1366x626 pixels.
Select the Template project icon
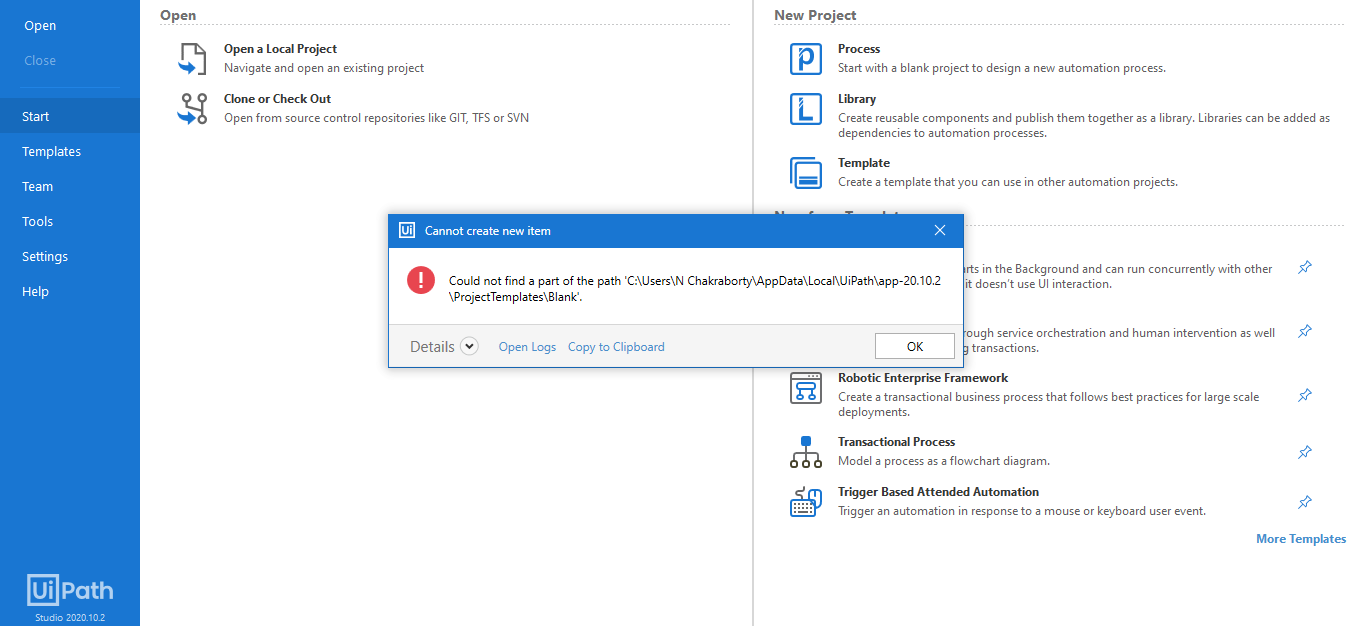coord(806,173)
